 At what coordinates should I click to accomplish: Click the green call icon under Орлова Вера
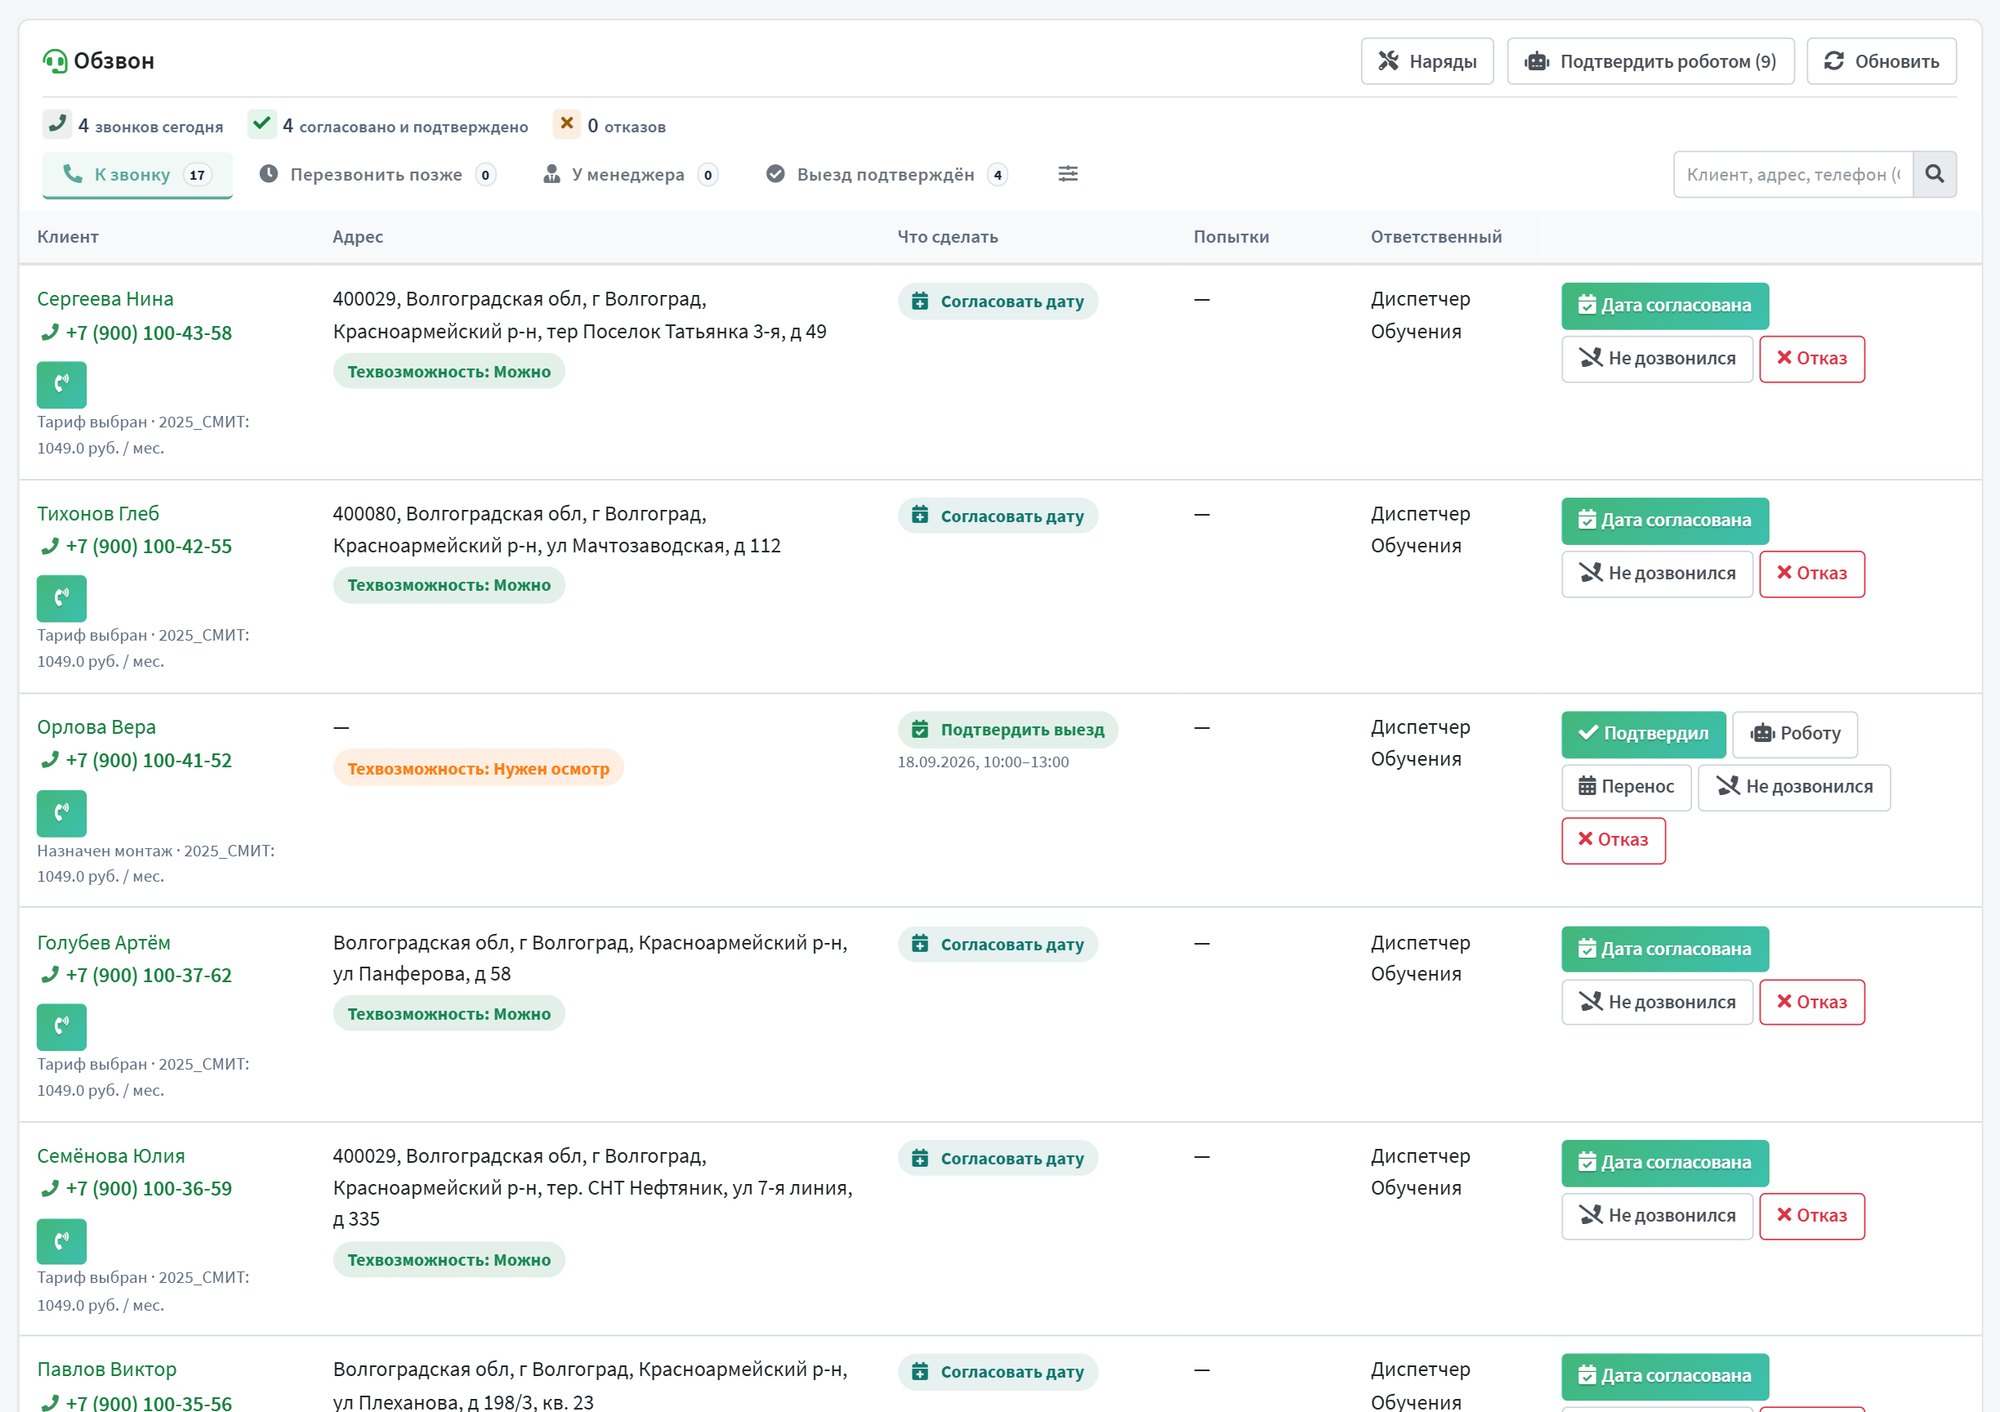62,813
